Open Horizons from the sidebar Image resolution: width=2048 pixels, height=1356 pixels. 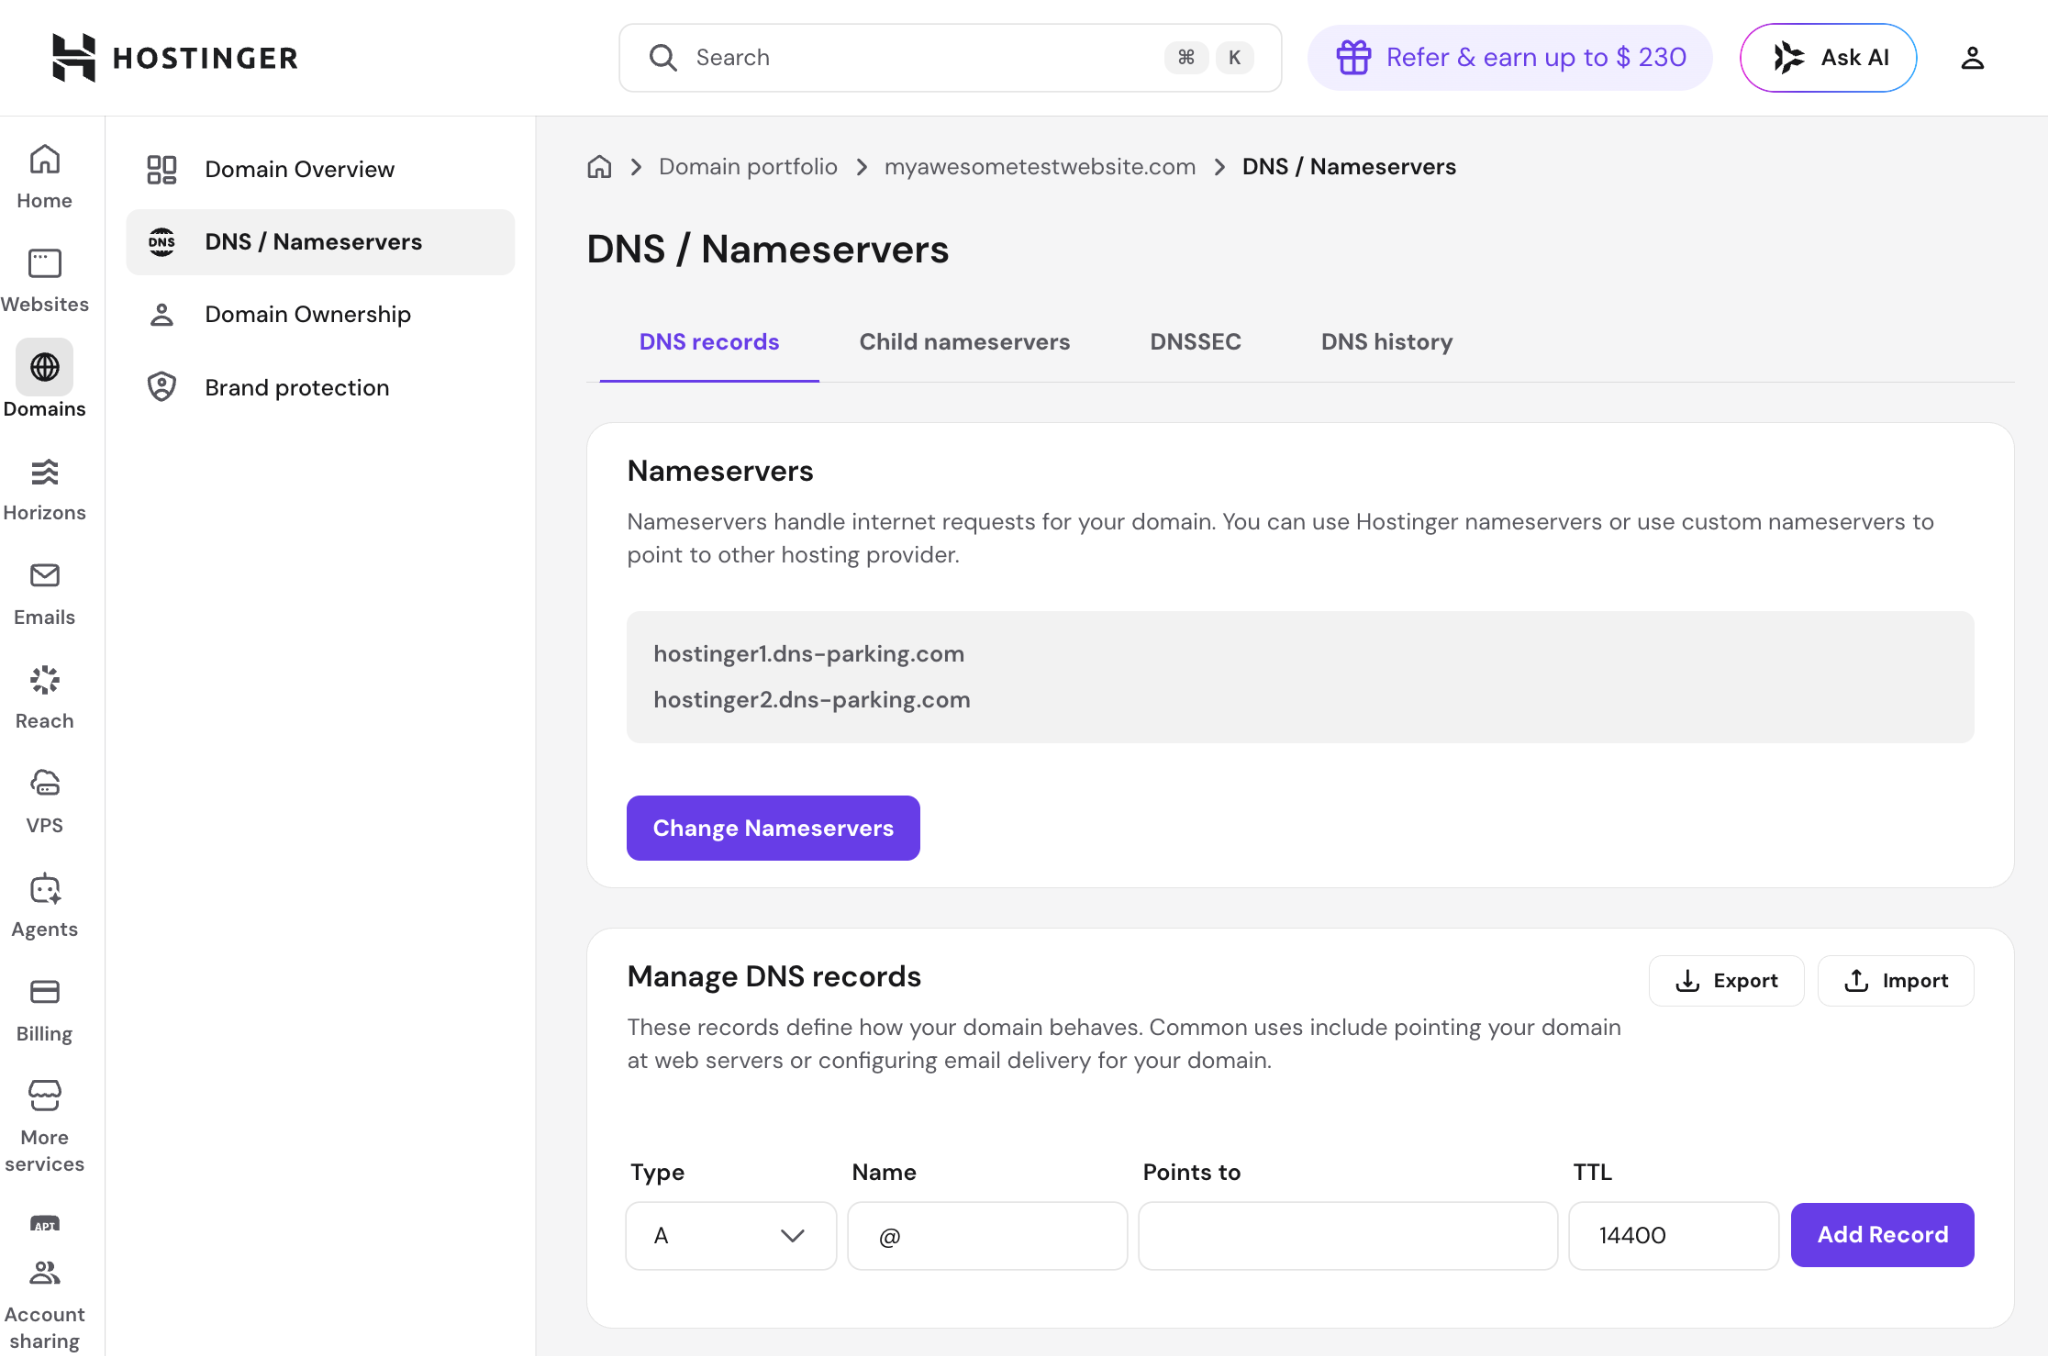pos(44,471)
